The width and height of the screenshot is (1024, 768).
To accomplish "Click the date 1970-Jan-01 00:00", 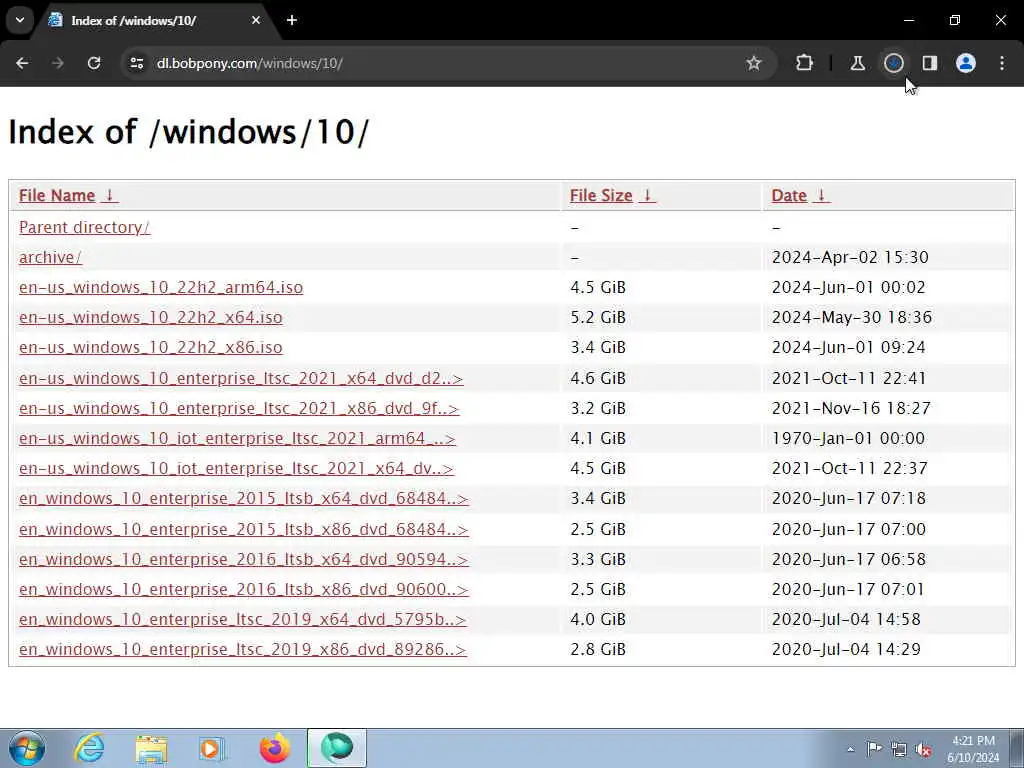I will click(x=848, y=438).
